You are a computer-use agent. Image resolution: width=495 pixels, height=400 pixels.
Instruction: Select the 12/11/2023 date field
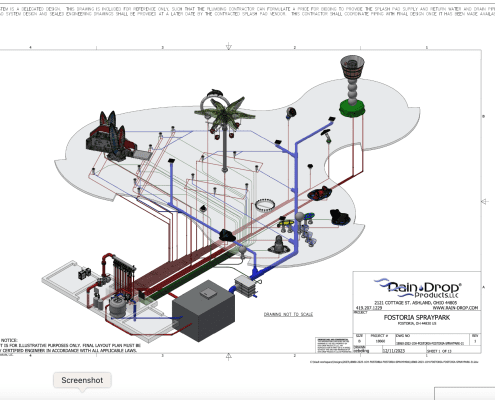click(x=394, y=351)
